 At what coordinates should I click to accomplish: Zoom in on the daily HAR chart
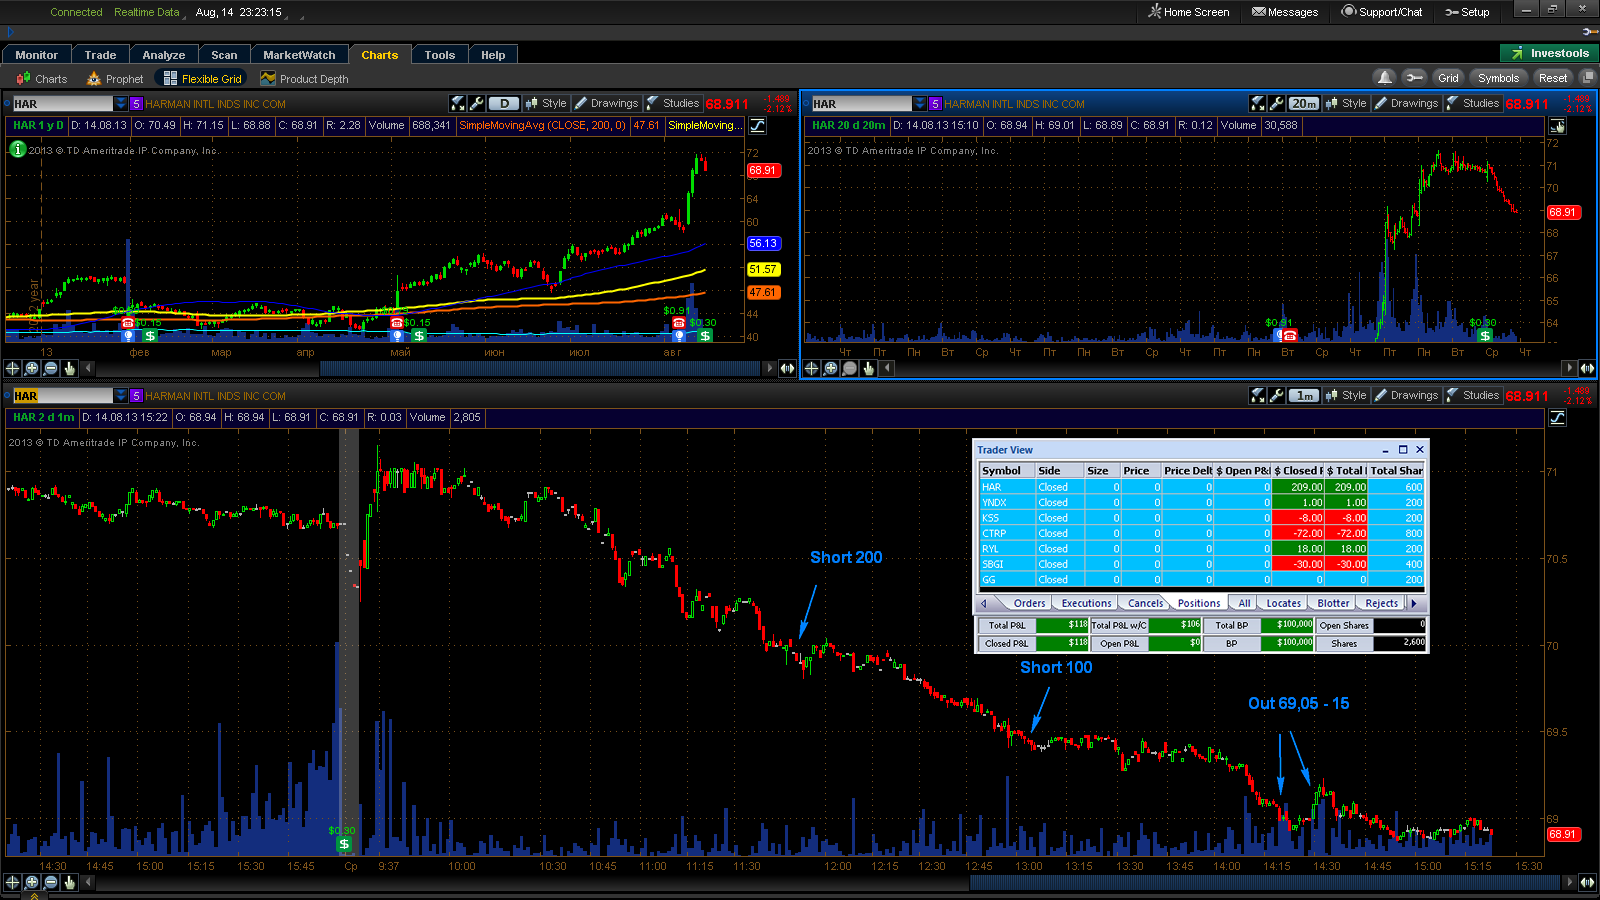[x=31, y=368]
